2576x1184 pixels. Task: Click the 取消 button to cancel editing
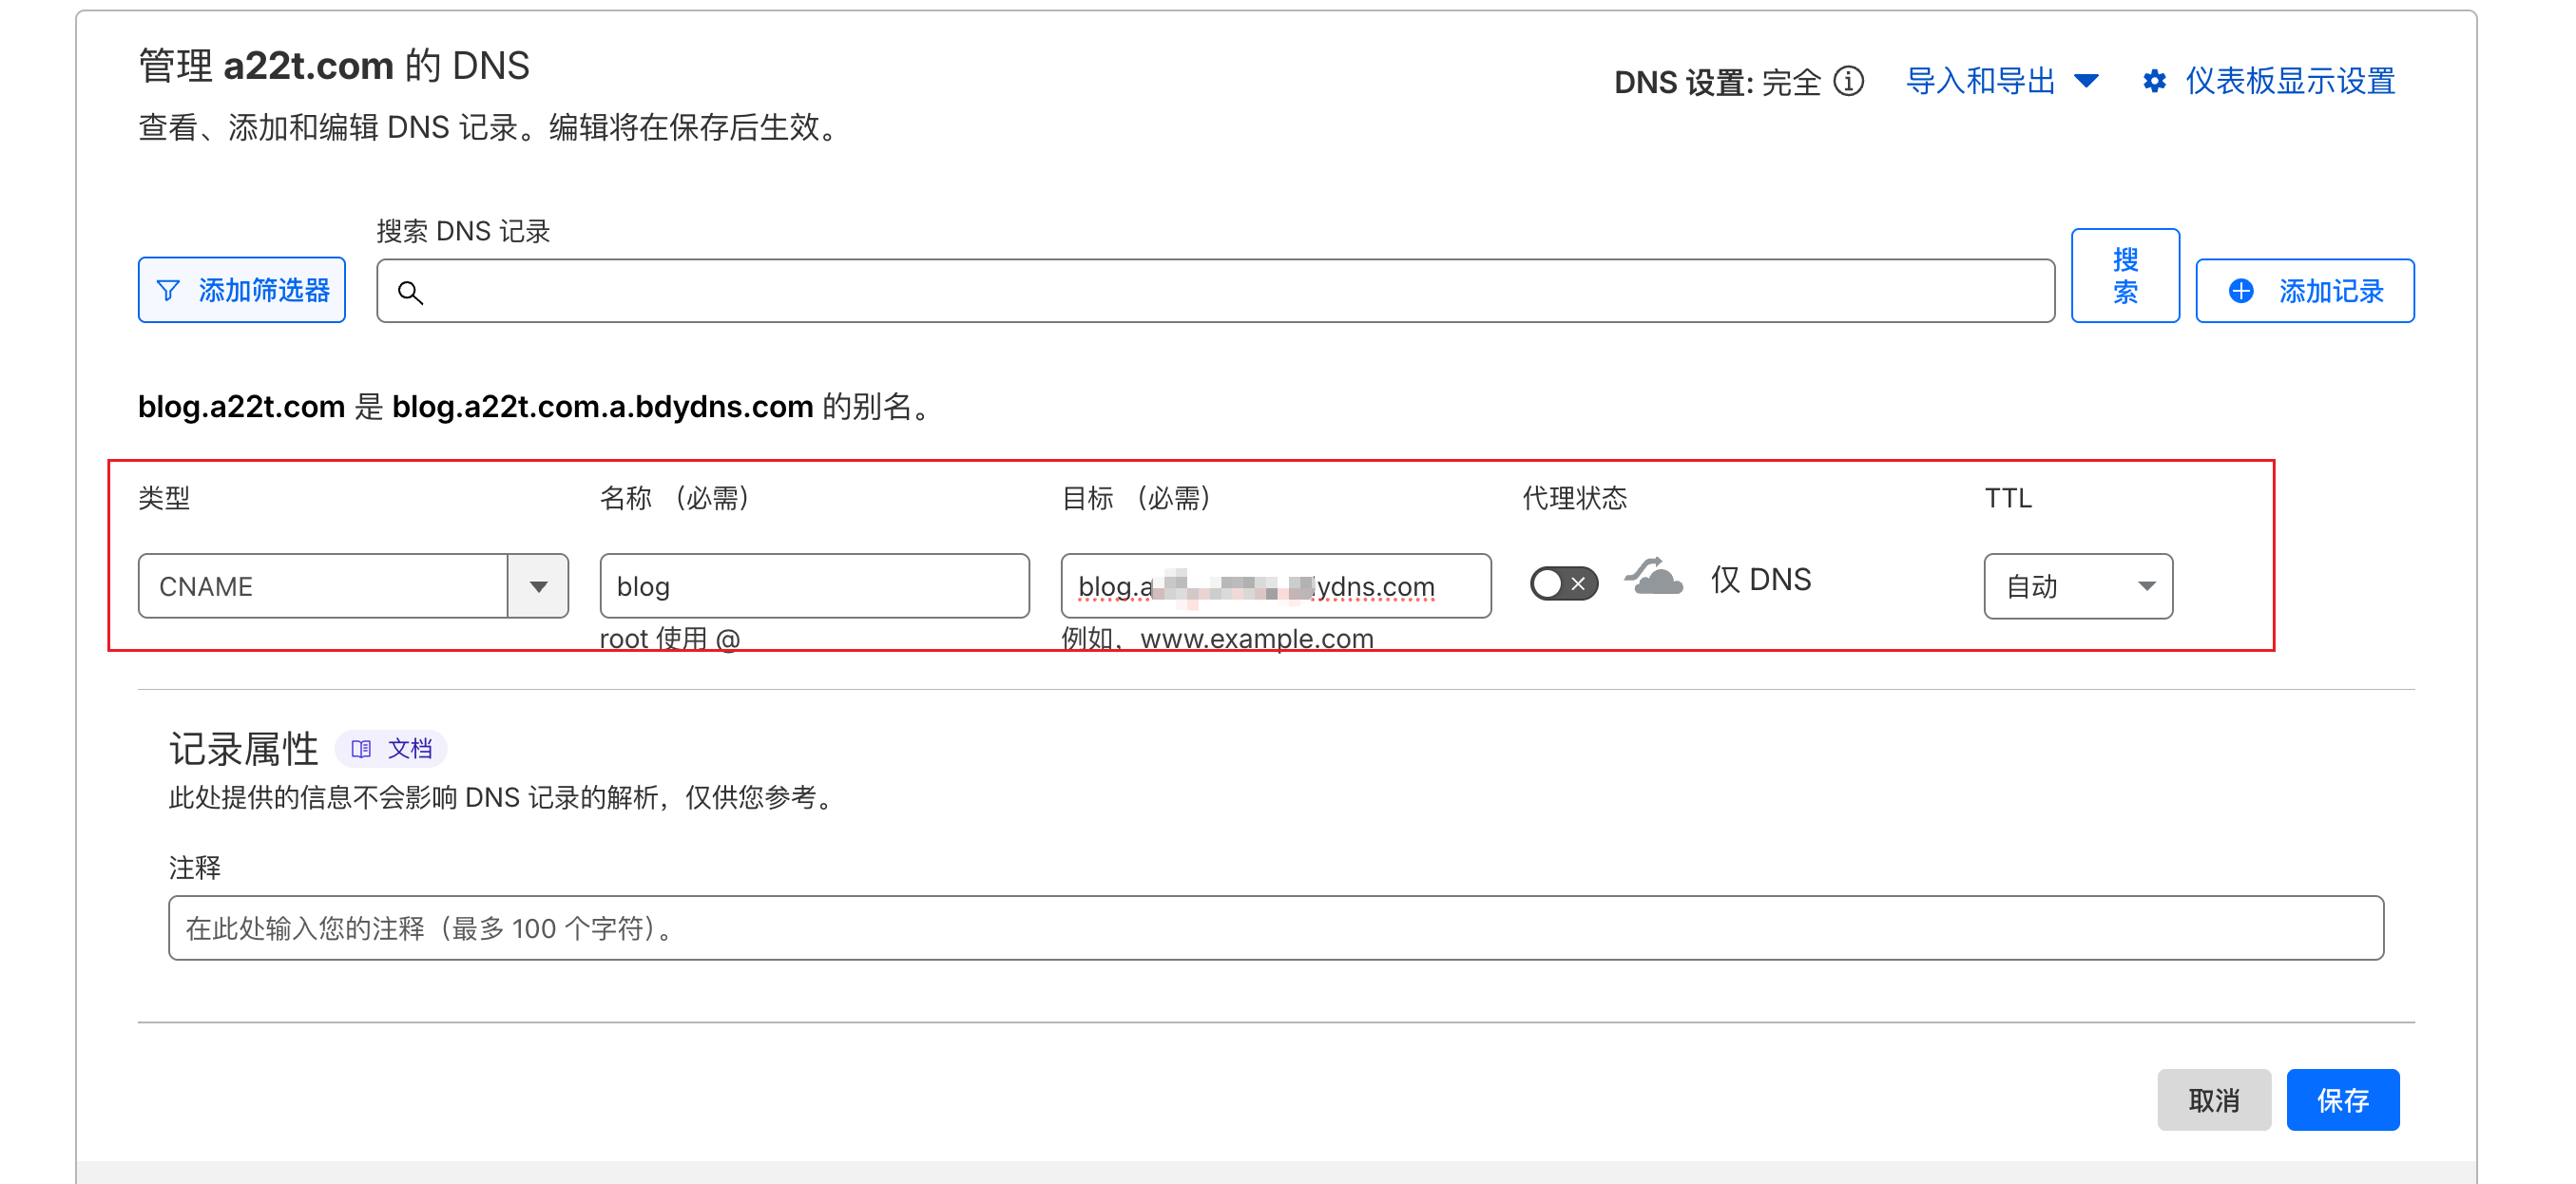coord(2214,1100)
